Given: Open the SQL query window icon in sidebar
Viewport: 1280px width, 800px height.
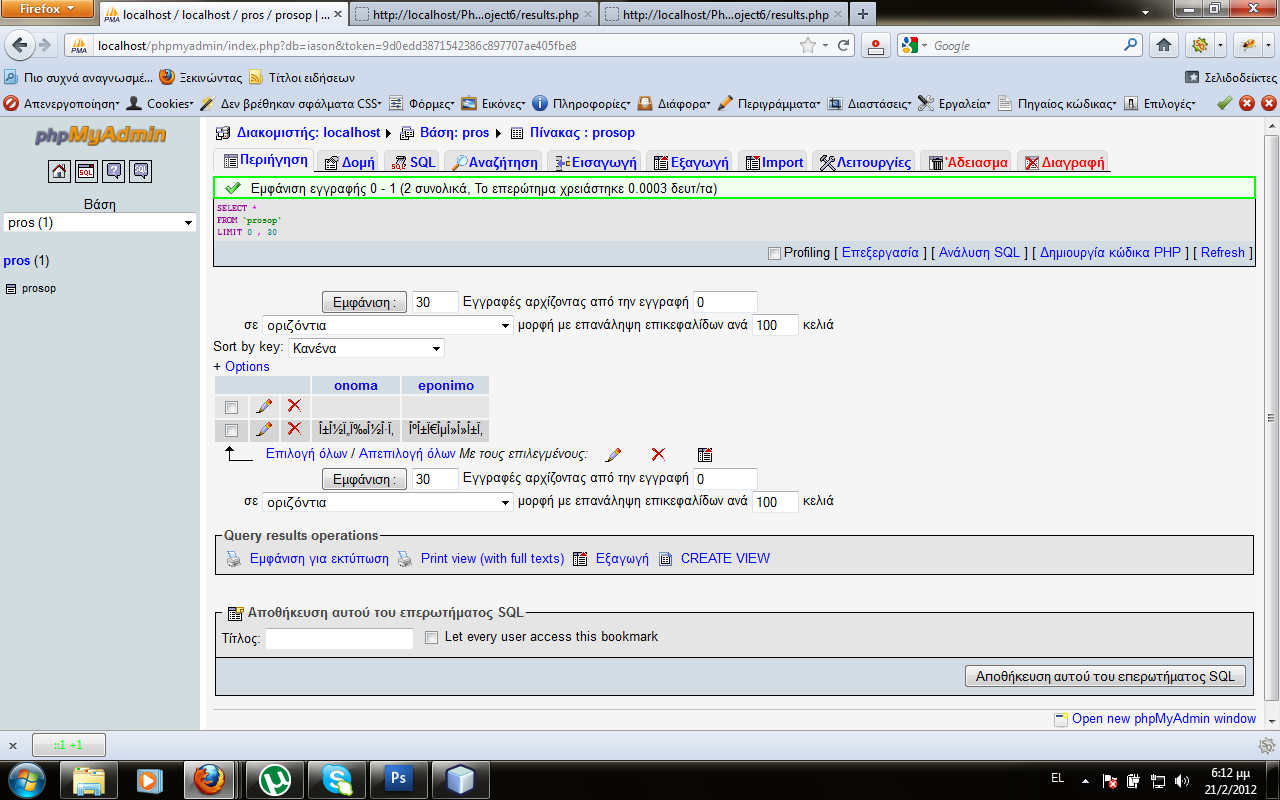Looking at the screenshot, I should (x=87, y=171).
